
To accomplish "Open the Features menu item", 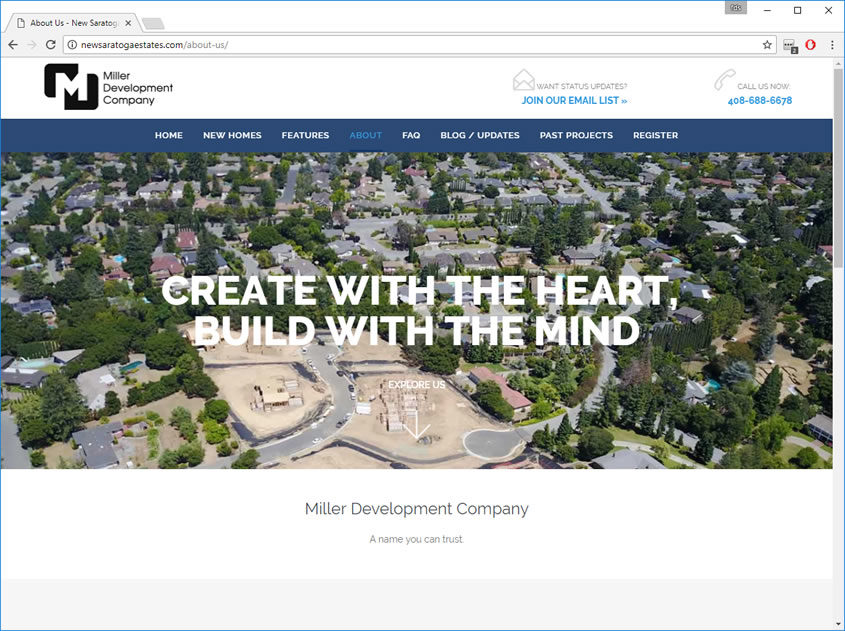I will 305,135.
